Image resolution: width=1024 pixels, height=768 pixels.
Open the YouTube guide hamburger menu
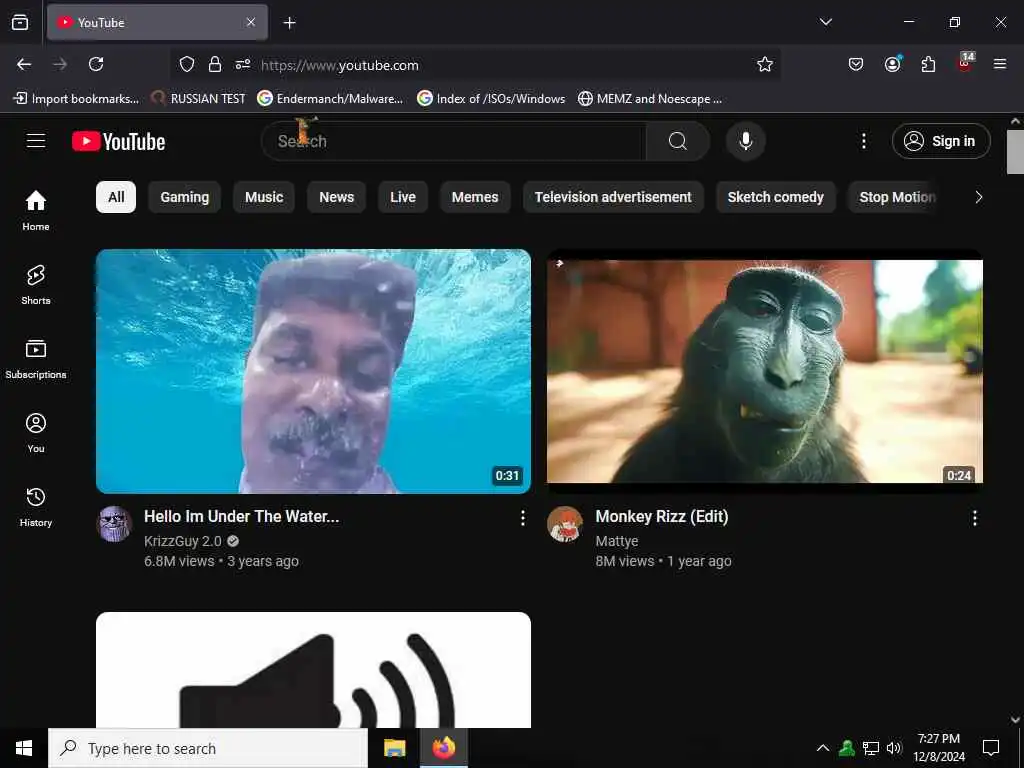coord(36,140)
